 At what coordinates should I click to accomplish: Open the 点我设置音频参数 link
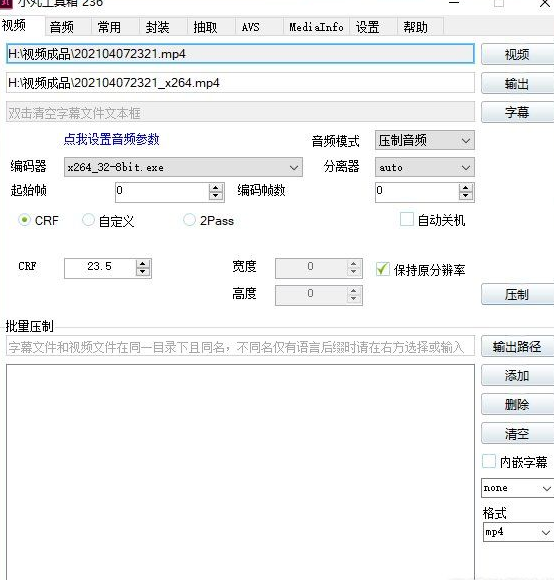(111, 139)
